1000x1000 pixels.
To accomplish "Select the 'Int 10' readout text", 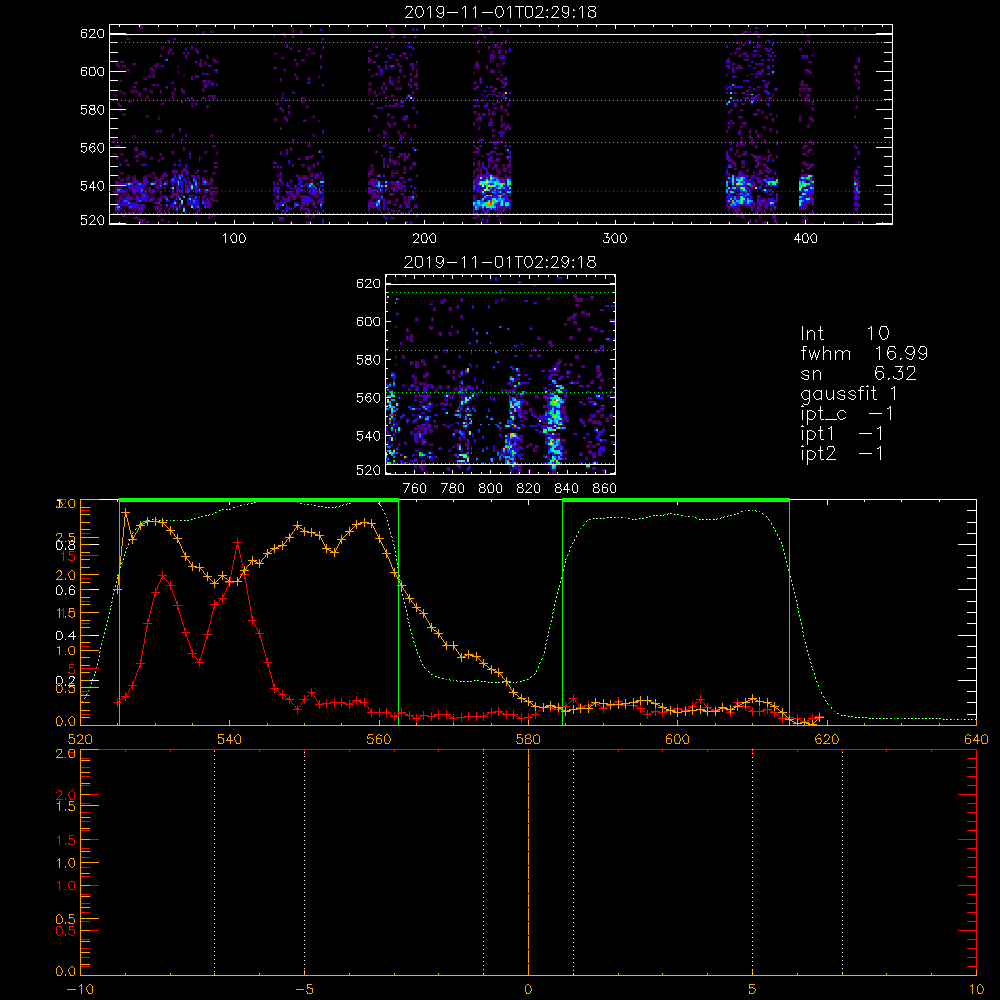I will pyautogui.click(x=845, y=333).
